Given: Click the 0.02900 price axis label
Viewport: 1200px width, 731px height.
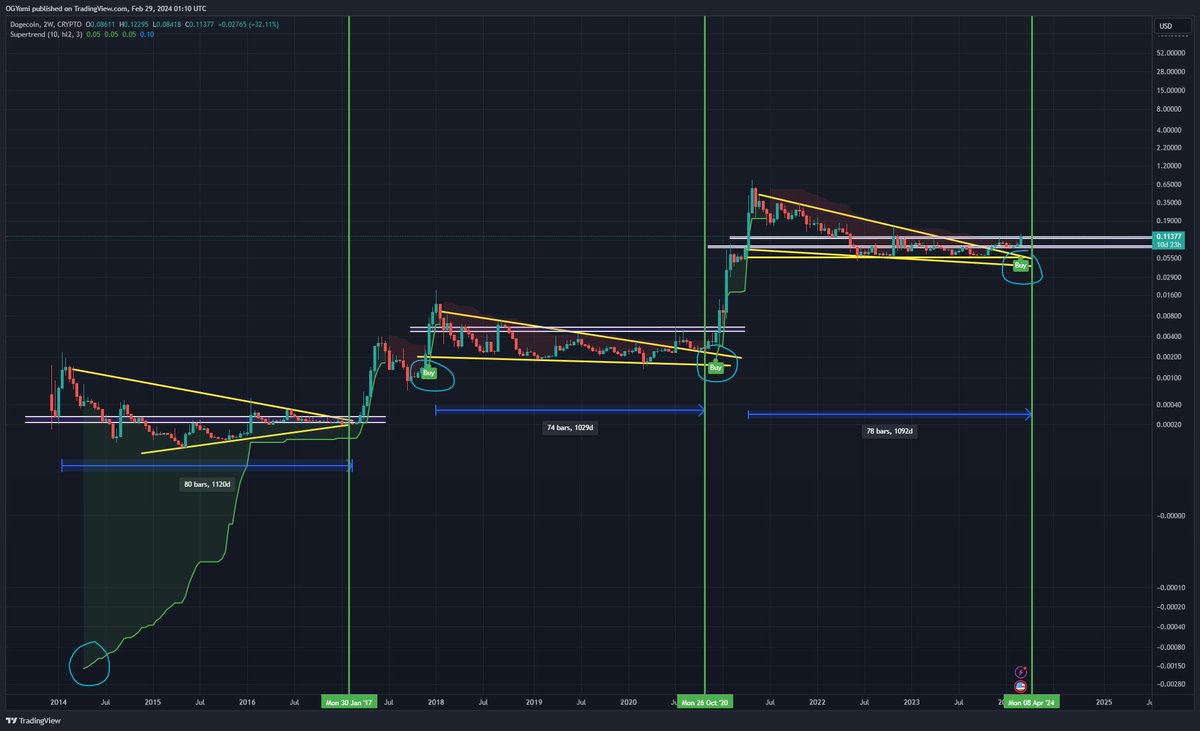Looking at the screenshot, I should 1170,277.
